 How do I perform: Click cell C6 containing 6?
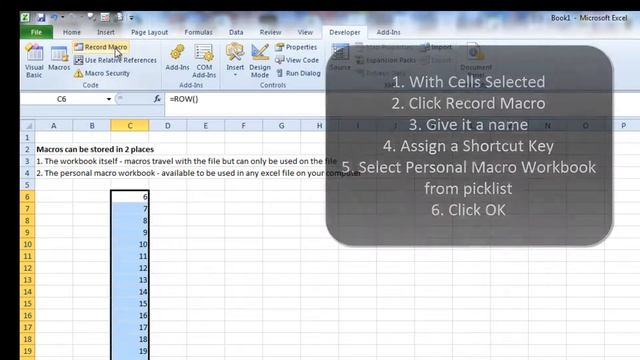130,197
